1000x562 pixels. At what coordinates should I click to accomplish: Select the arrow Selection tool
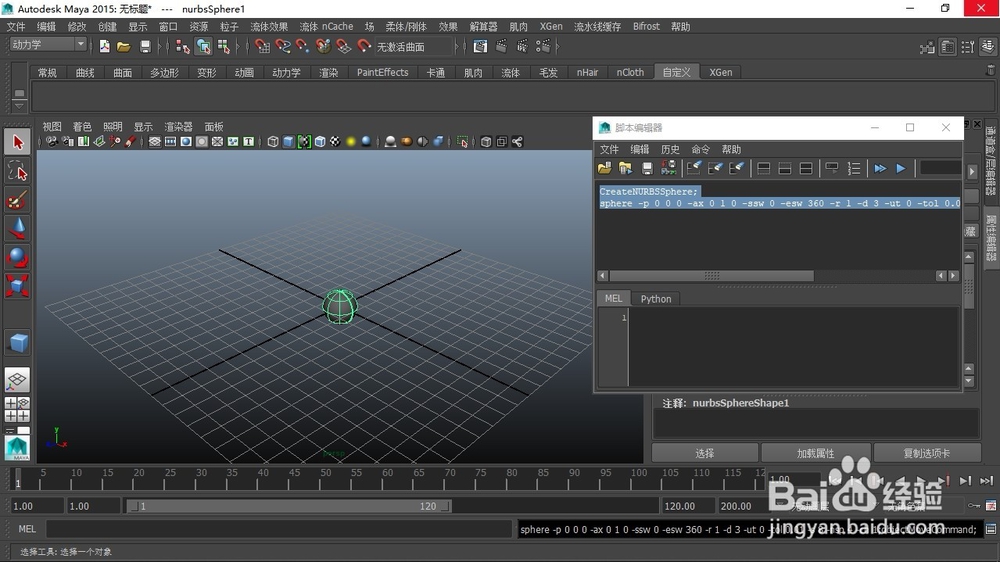[x=17, y=142]
